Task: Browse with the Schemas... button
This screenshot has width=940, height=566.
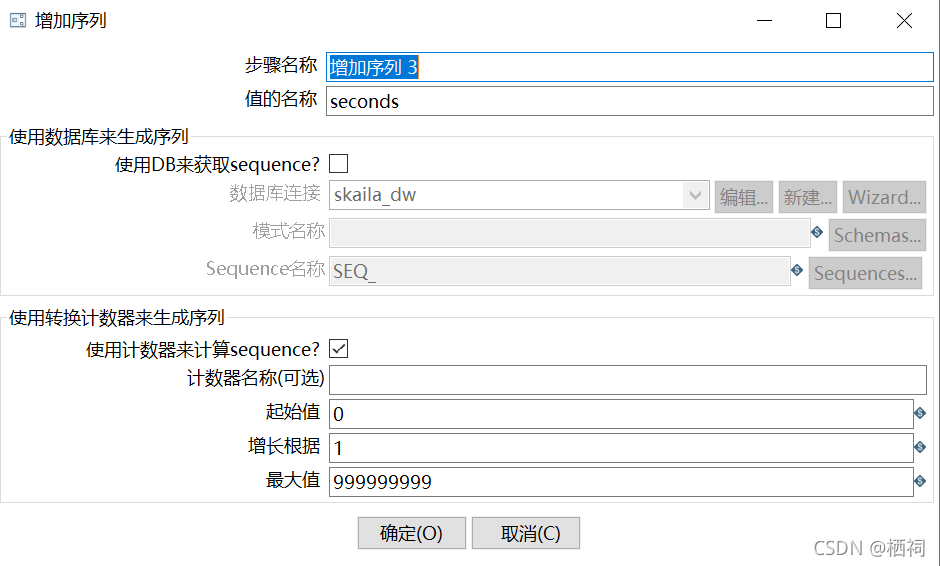Action: pos(877,235)
